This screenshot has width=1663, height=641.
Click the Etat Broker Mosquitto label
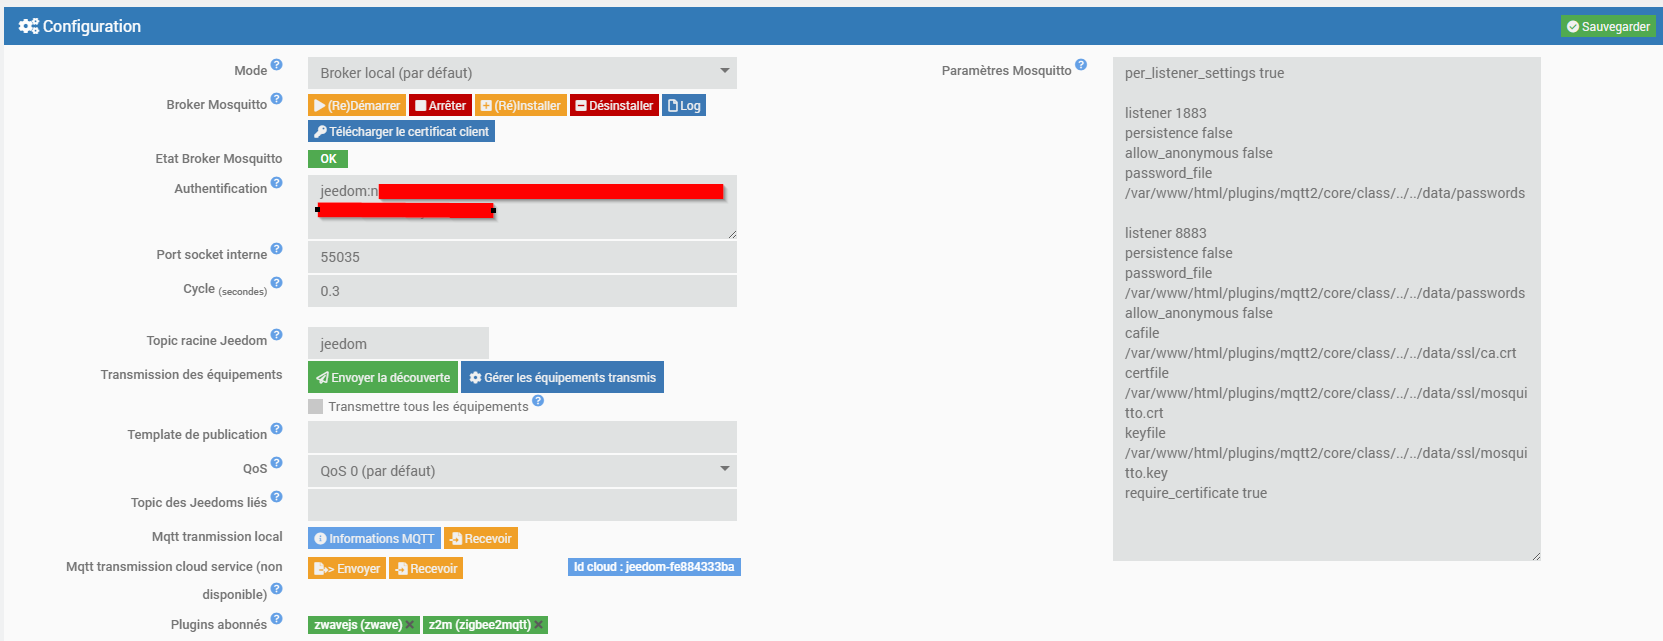[x=219, y=158]
